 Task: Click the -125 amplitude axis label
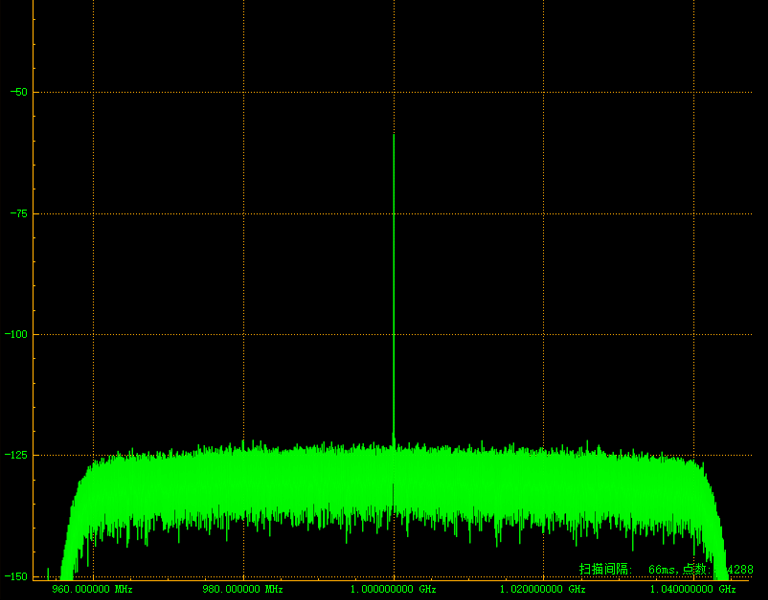16,456
